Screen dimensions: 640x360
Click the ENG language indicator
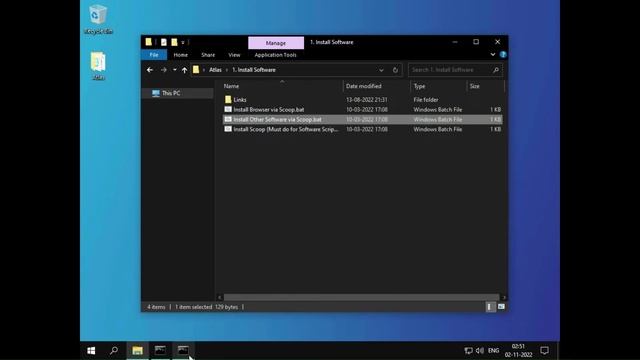pos(493,351)
